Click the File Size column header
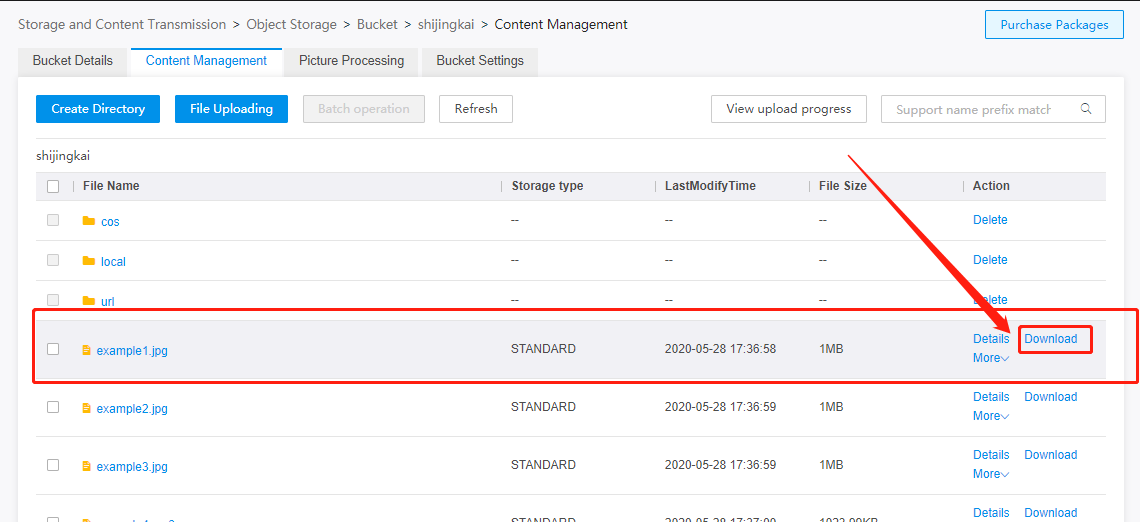The image size is (1140, 522). (843, 186)
